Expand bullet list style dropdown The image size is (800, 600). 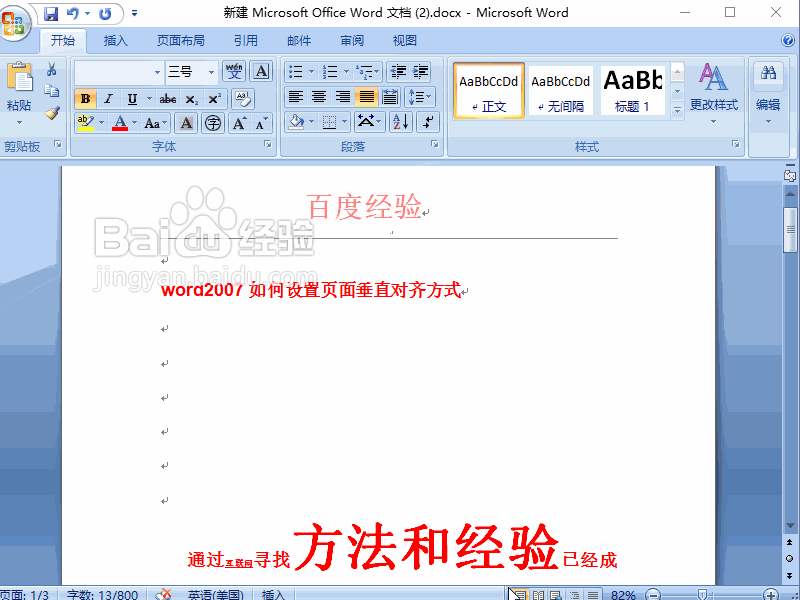coord(311,72)
